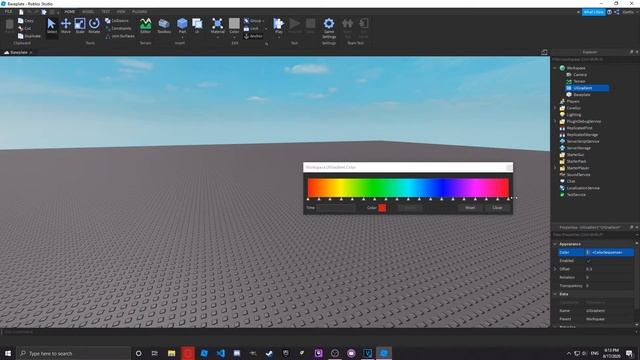Open the Toolbox

[x=164, y=26]
